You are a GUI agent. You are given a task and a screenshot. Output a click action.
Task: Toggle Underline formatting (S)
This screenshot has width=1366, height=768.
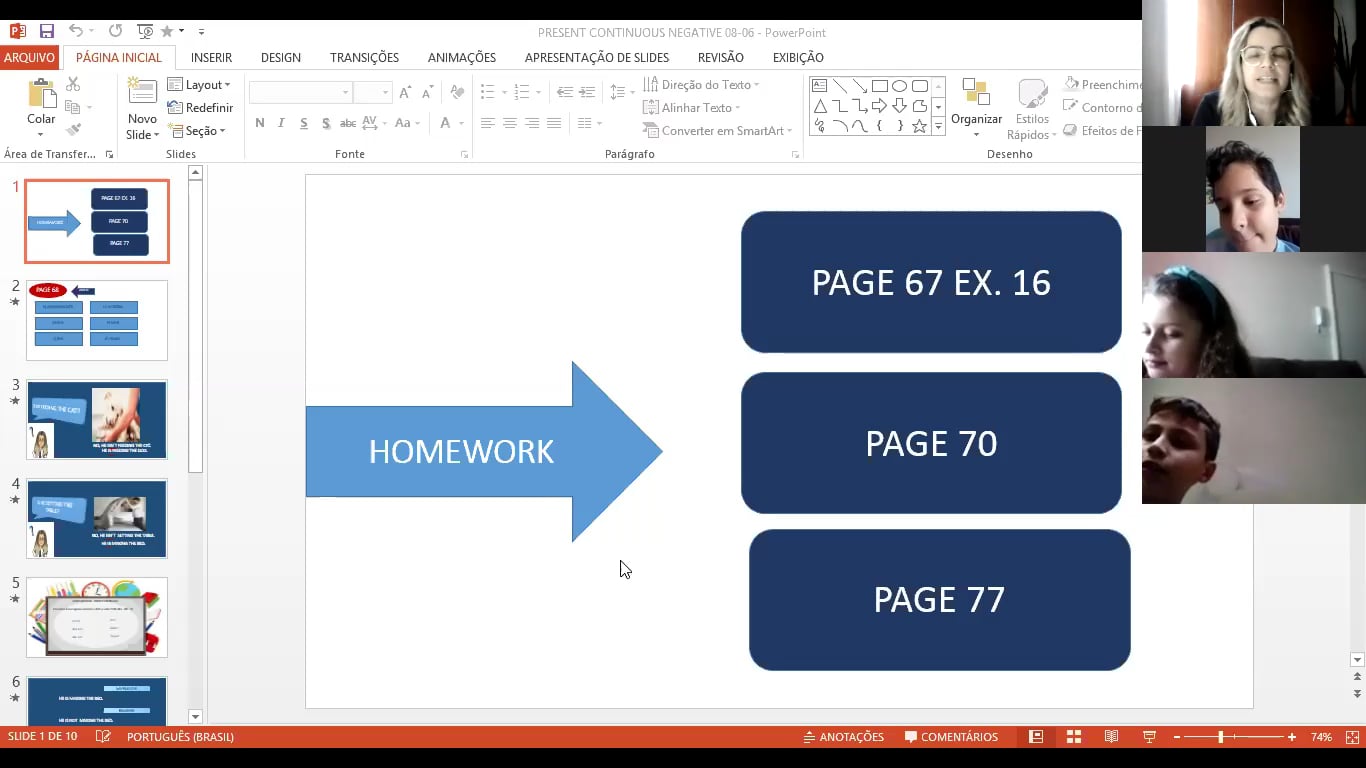[303, 123]
